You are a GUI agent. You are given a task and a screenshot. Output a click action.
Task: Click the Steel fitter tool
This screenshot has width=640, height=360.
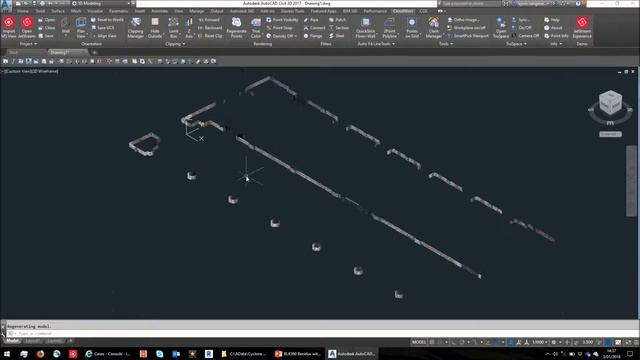coord(337,36)
